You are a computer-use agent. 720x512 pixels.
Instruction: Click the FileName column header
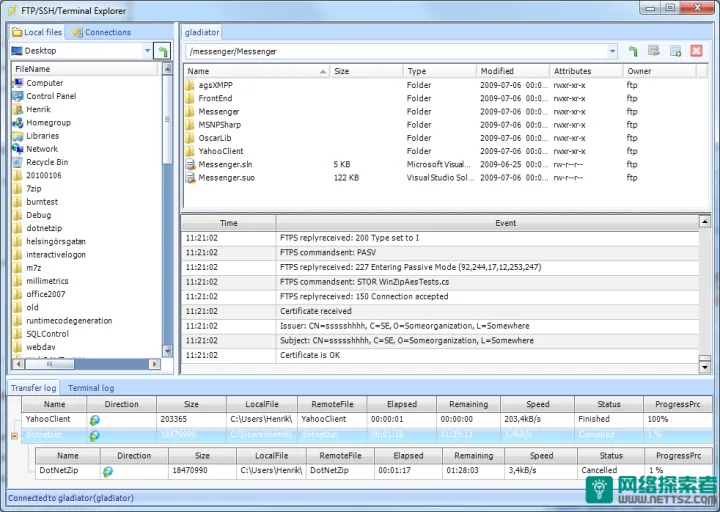coord(85,69)
